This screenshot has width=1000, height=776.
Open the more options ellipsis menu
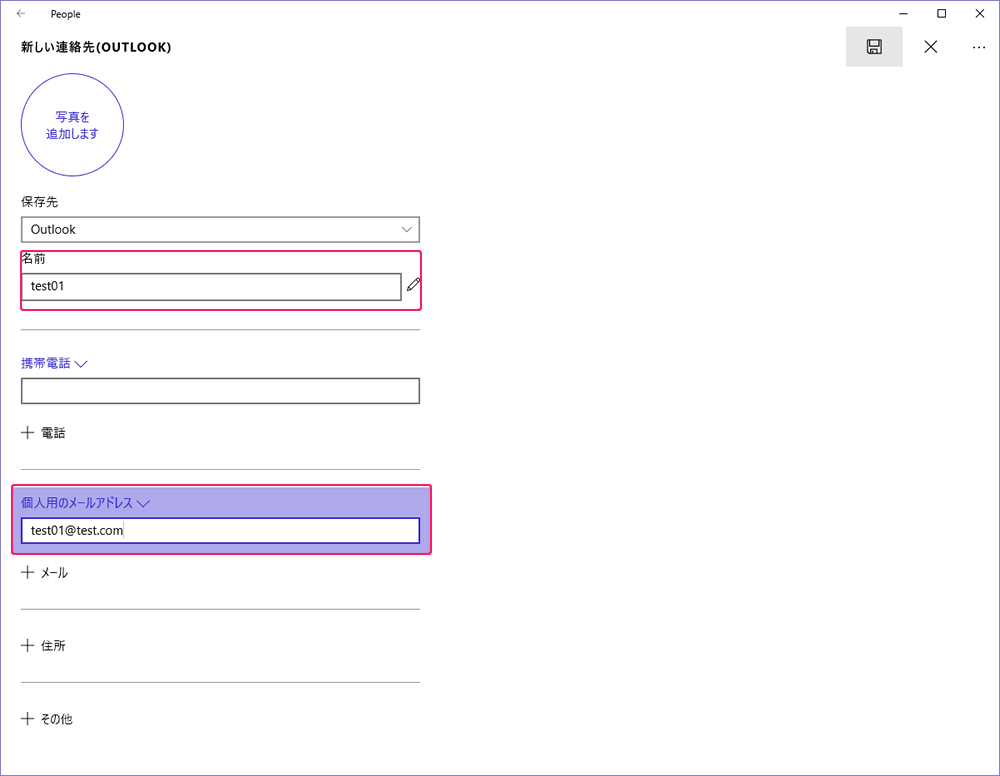979,47
